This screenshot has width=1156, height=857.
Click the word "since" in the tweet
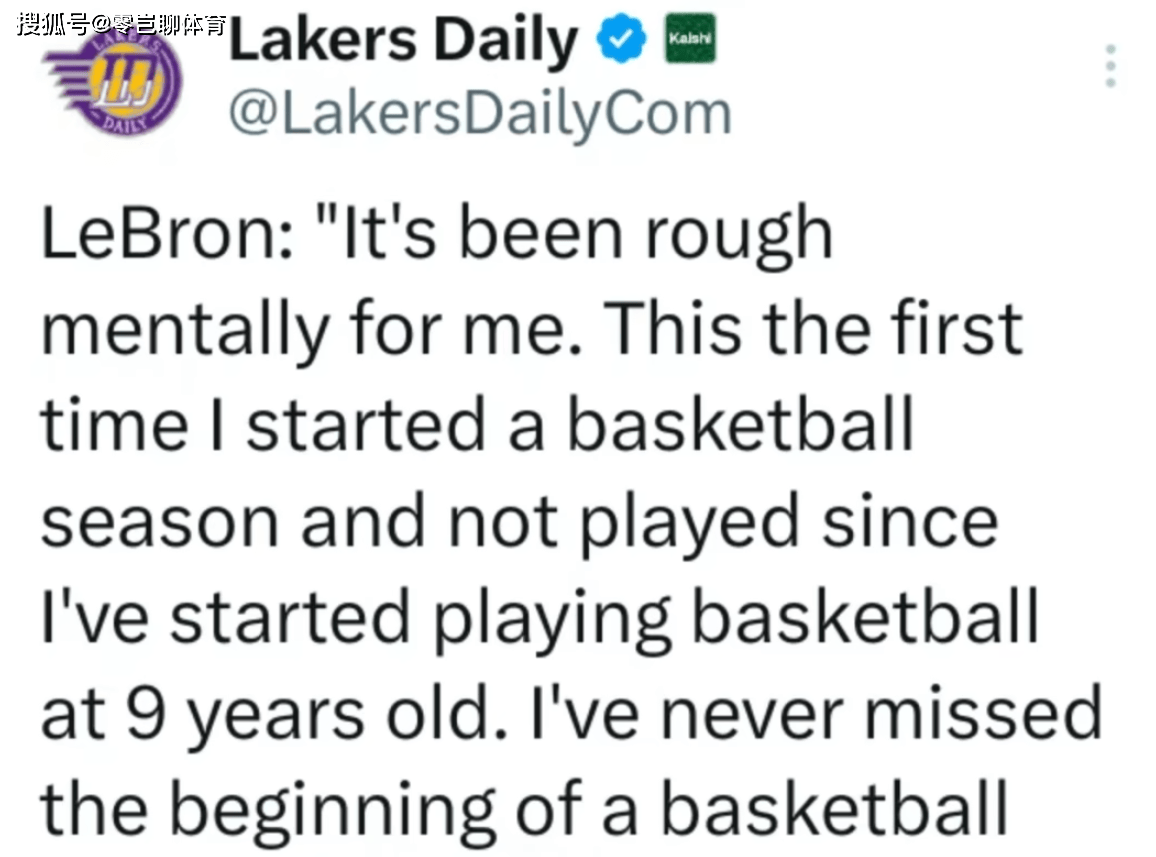tap(909, 520)
